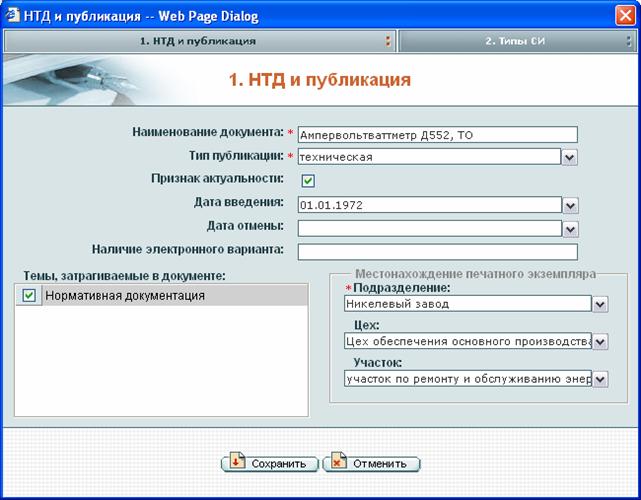Click Дата отмены empty field
This screenshot has height=500, width=641.
[x=430, y=229]
